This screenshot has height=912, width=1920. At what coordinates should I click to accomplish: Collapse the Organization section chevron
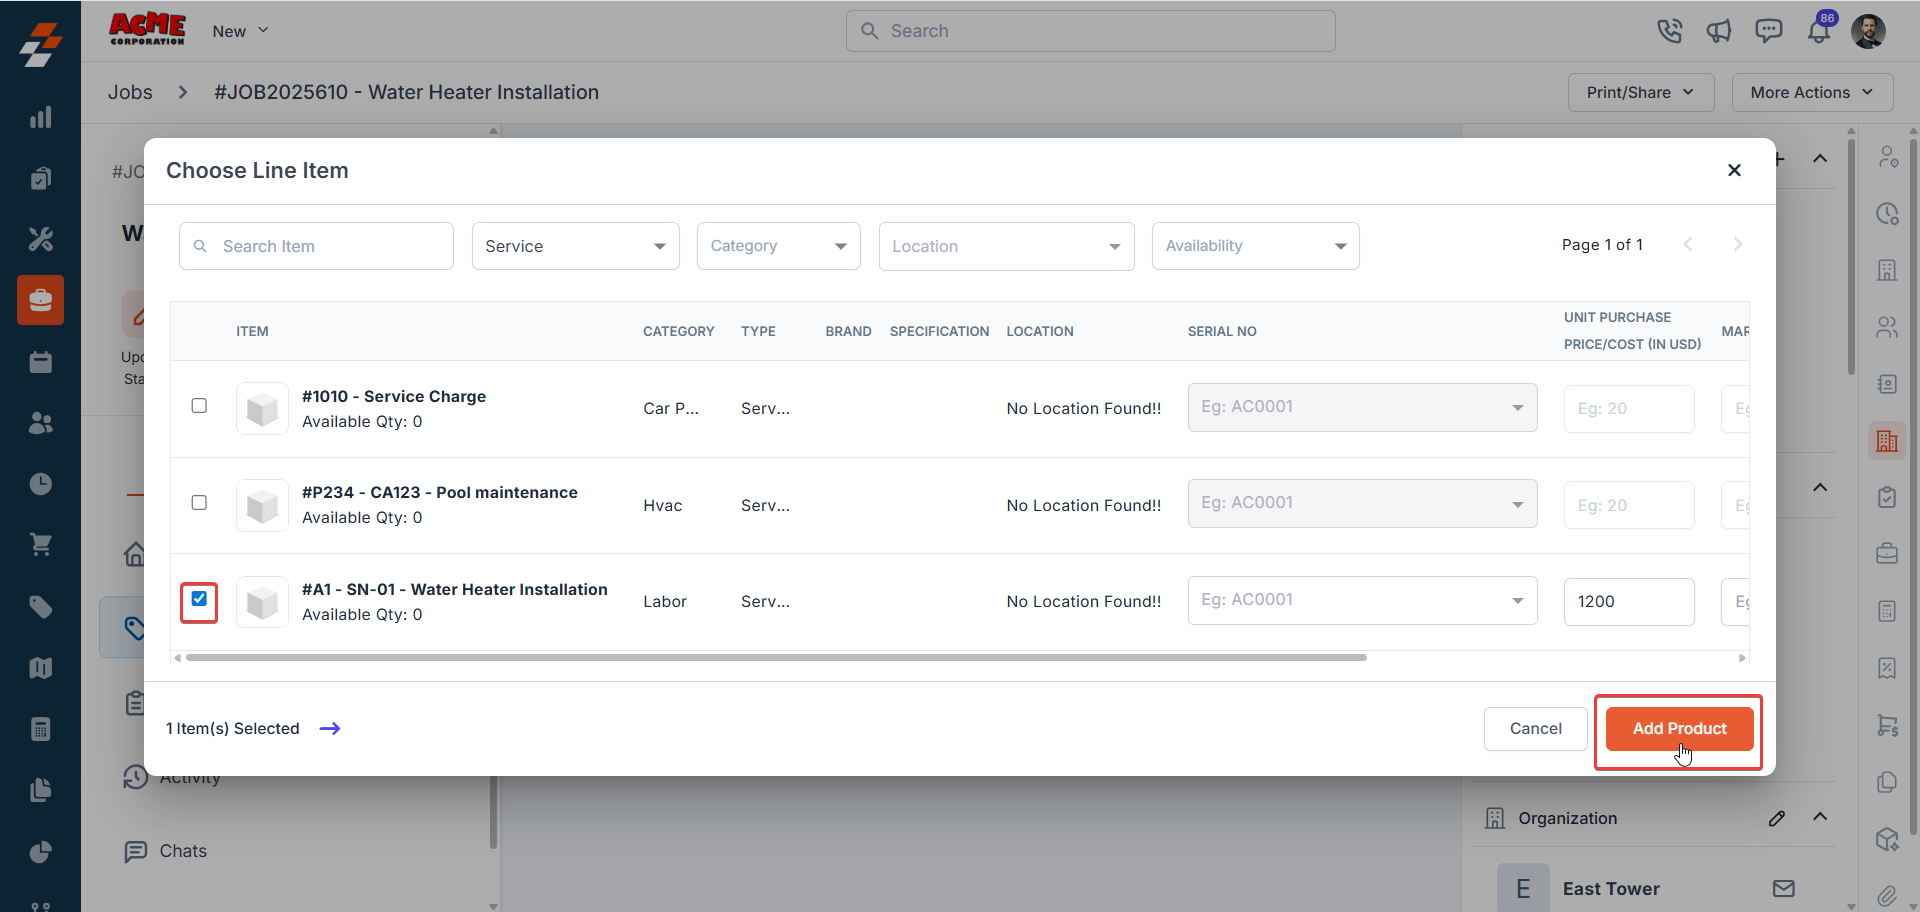coord(1820,817)
